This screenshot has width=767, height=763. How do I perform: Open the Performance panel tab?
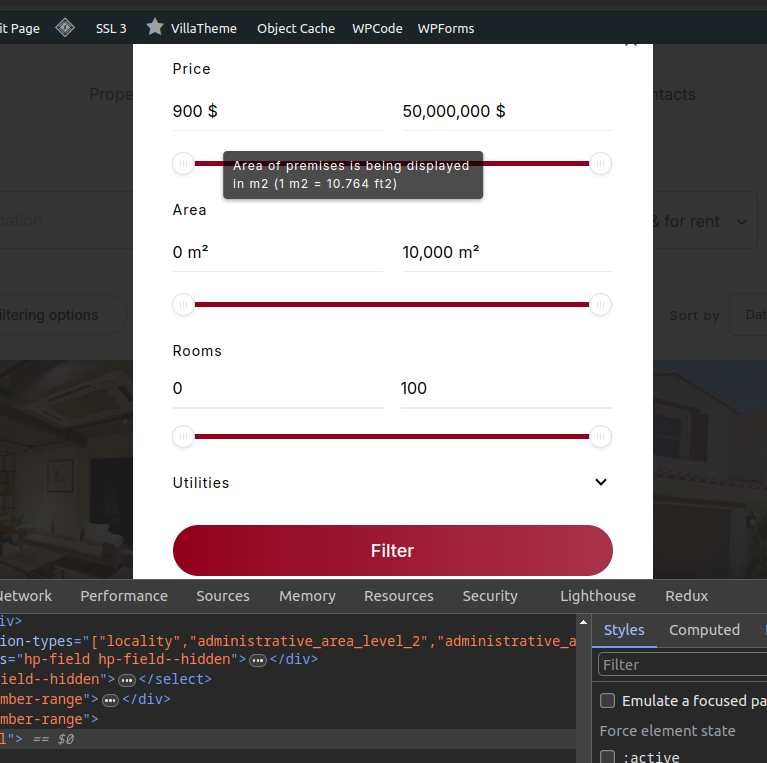click(x=124, y=596)
